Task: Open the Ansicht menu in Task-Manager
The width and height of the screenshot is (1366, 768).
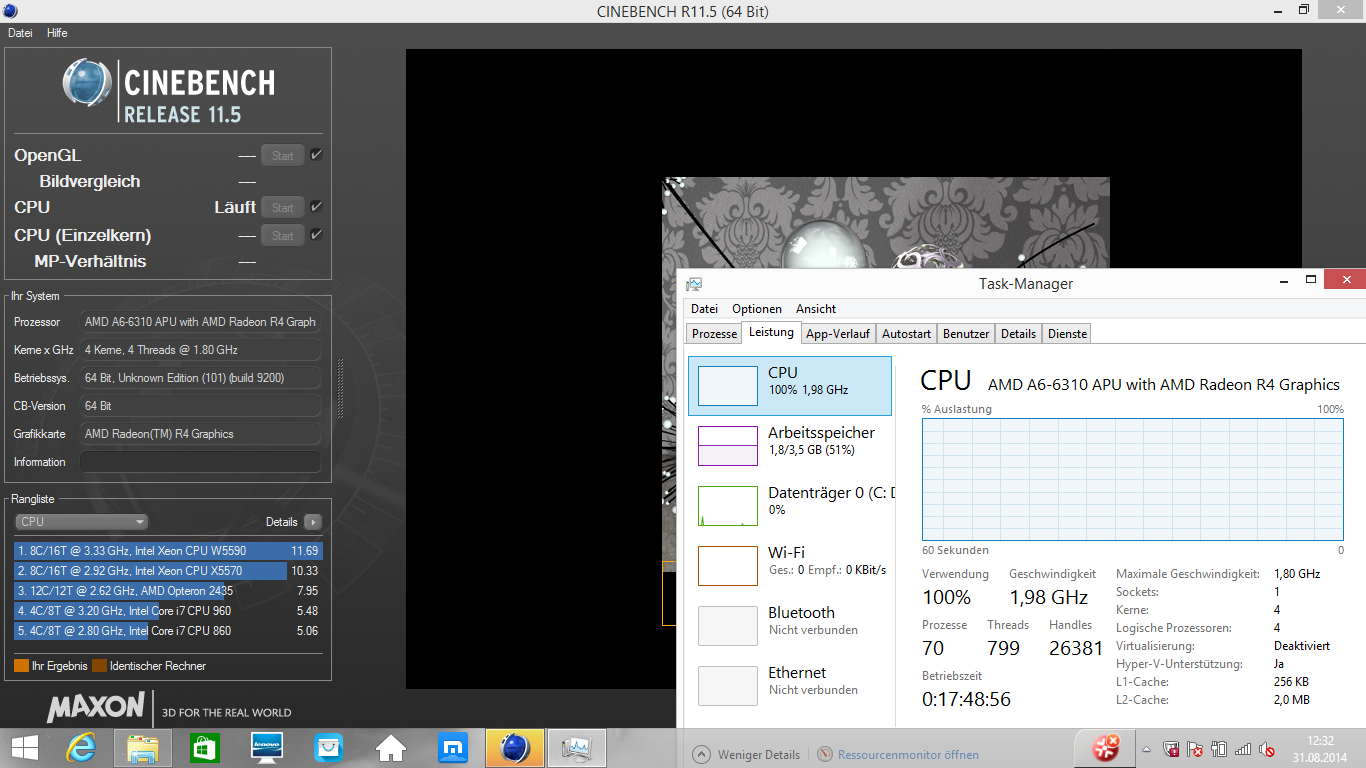Action: coord(816,309)
